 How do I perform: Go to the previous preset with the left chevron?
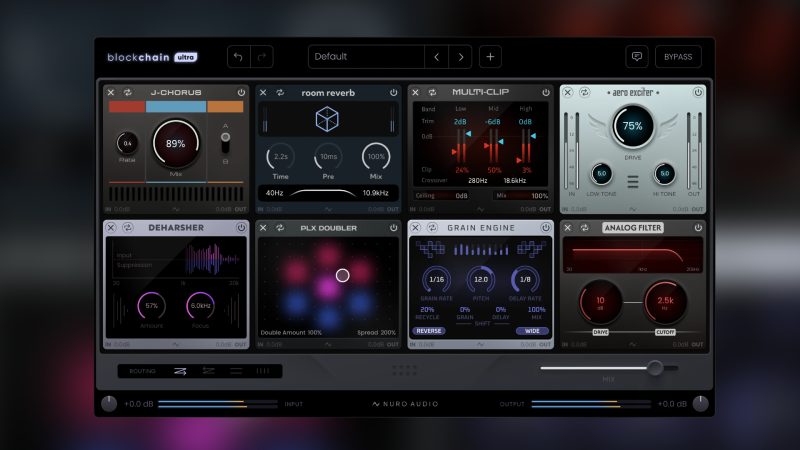tap(437, 57)
